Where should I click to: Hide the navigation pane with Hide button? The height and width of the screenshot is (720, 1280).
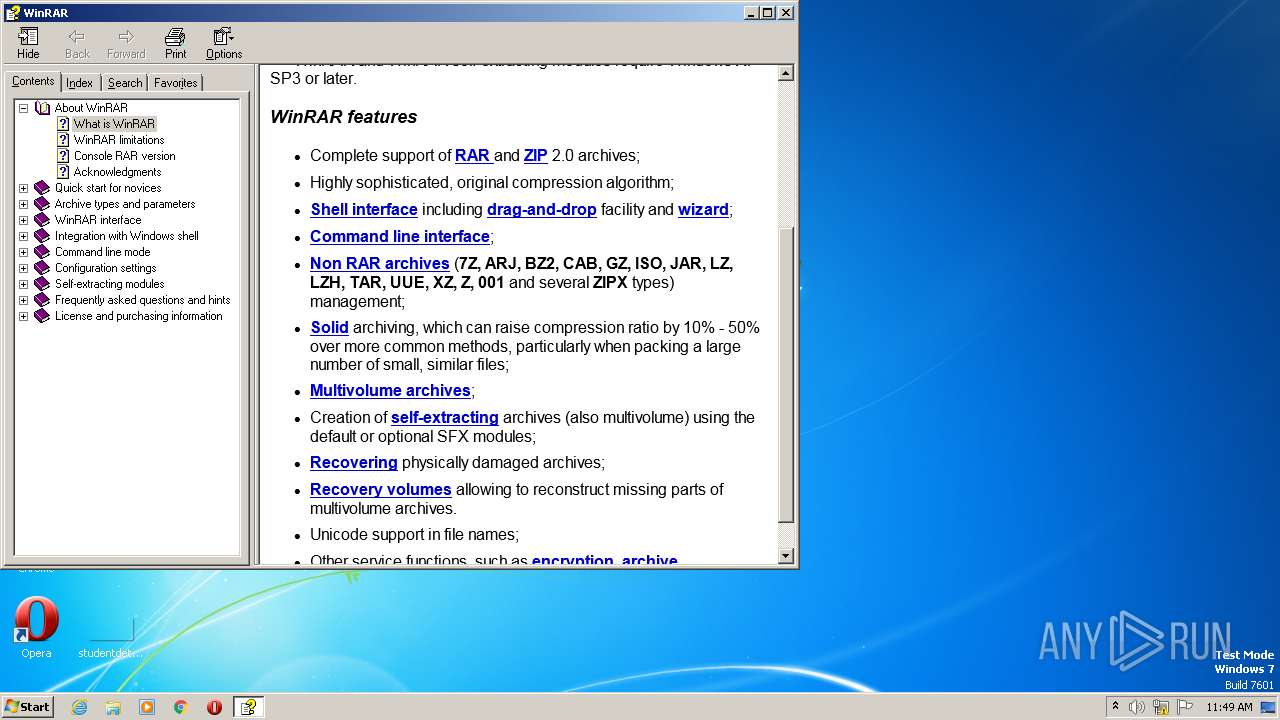pyautogui.click(x=28, y=43)
